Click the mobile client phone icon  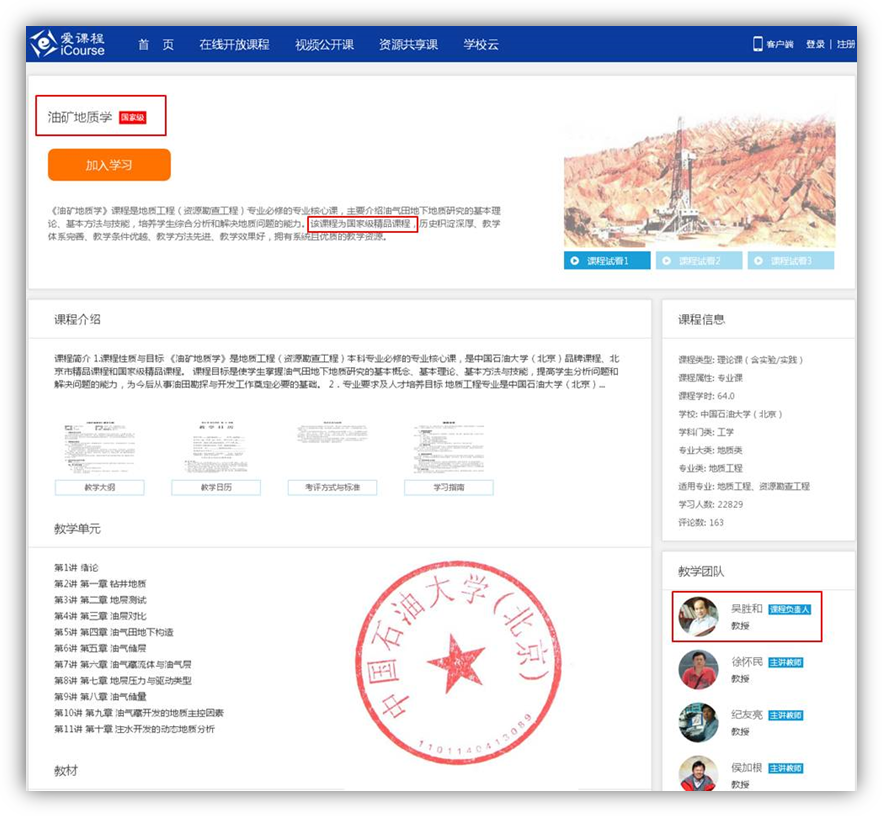coord(757,44)
